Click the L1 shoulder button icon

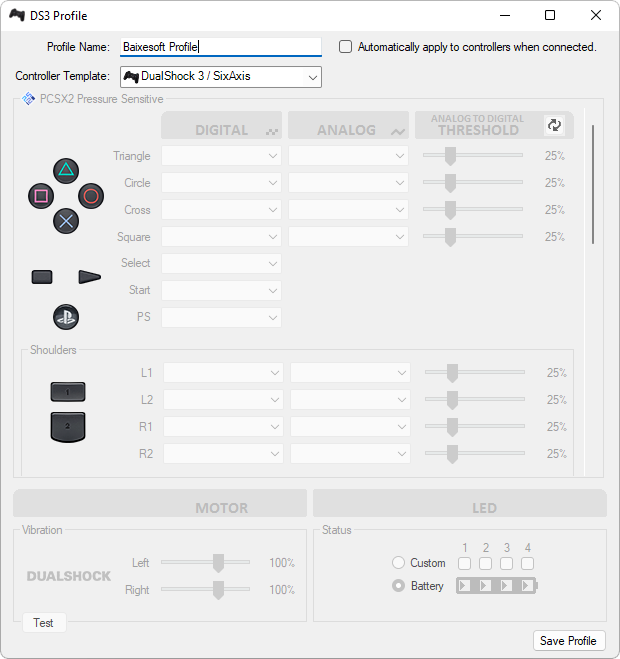coord(68,392)
